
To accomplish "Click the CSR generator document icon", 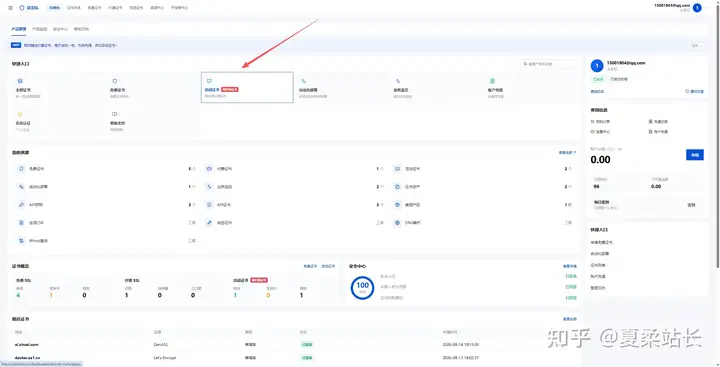I will pyautogui.click(x=21, y=223).
